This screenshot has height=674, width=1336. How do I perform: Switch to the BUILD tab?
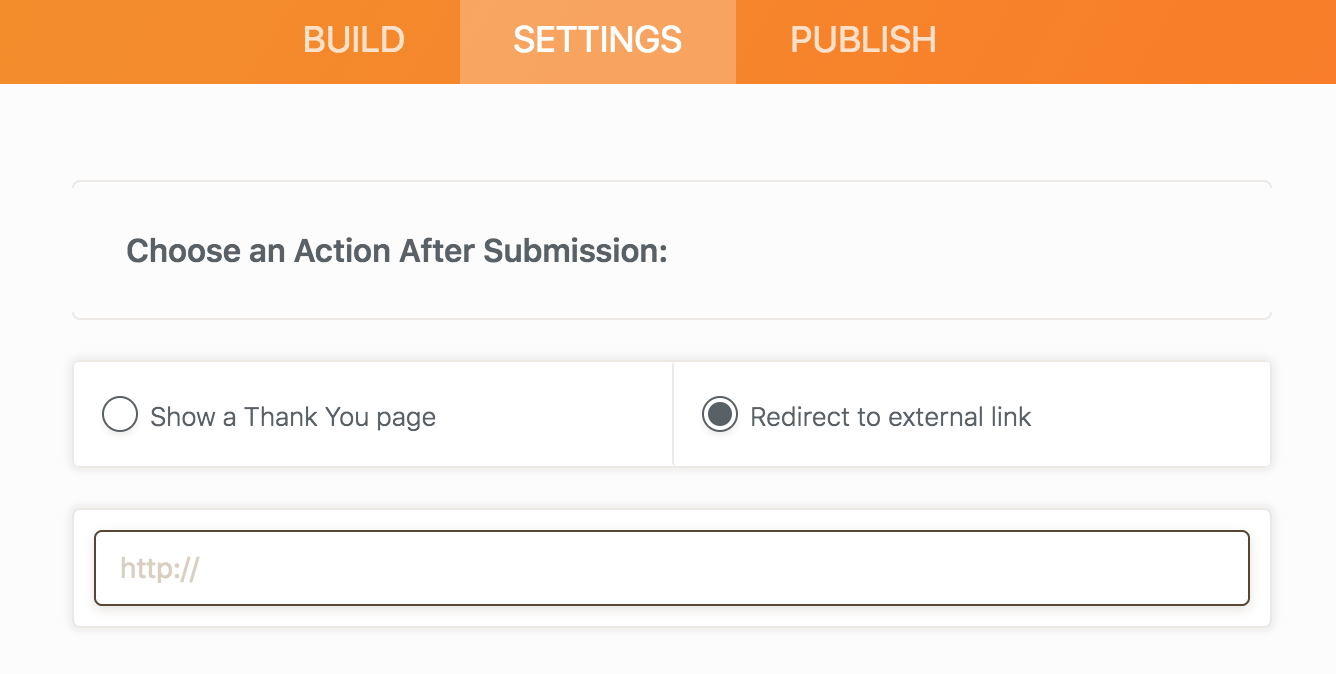[354, 40]
